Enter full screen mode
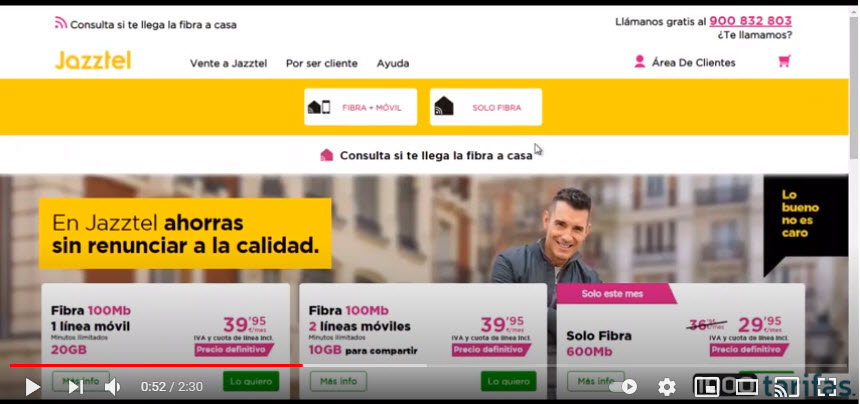Viewport: 860px width, 404px height. click(827, 387)
